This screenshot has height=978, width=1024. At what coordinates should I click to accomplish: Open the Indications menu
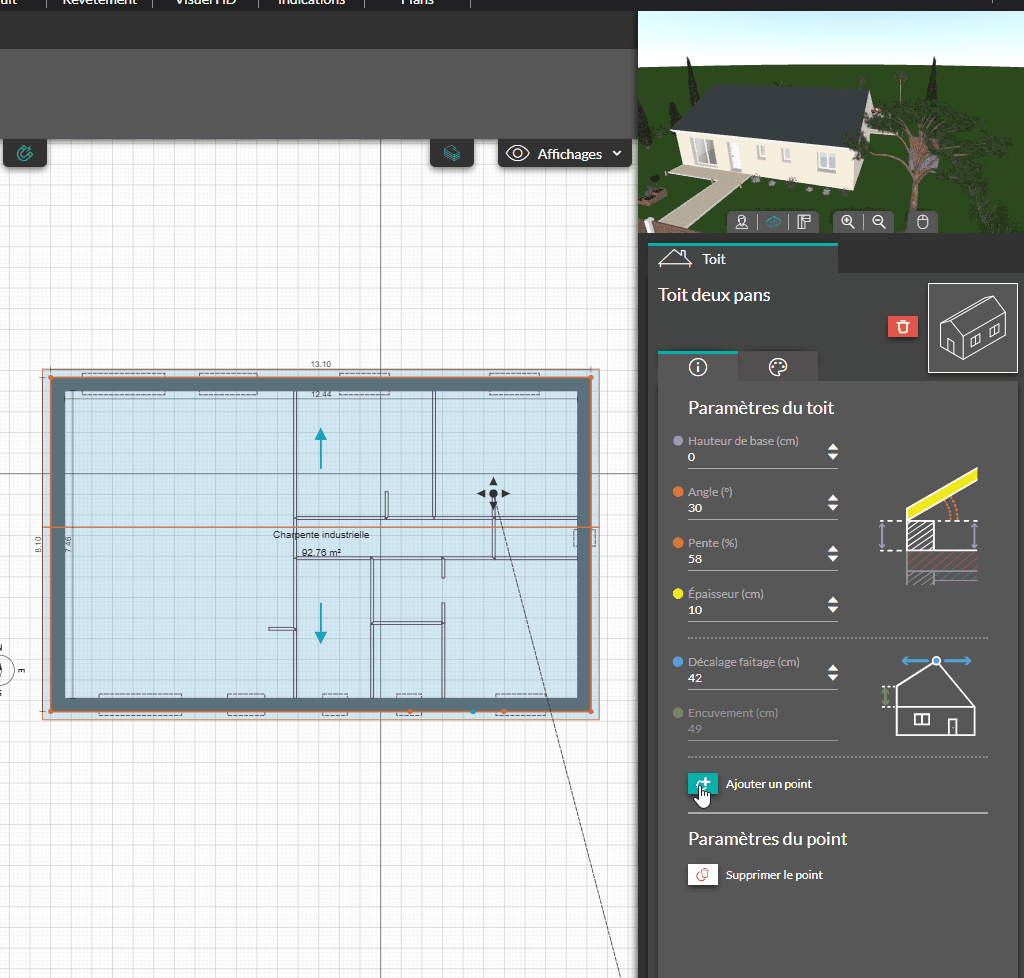(x=311, y=3)
